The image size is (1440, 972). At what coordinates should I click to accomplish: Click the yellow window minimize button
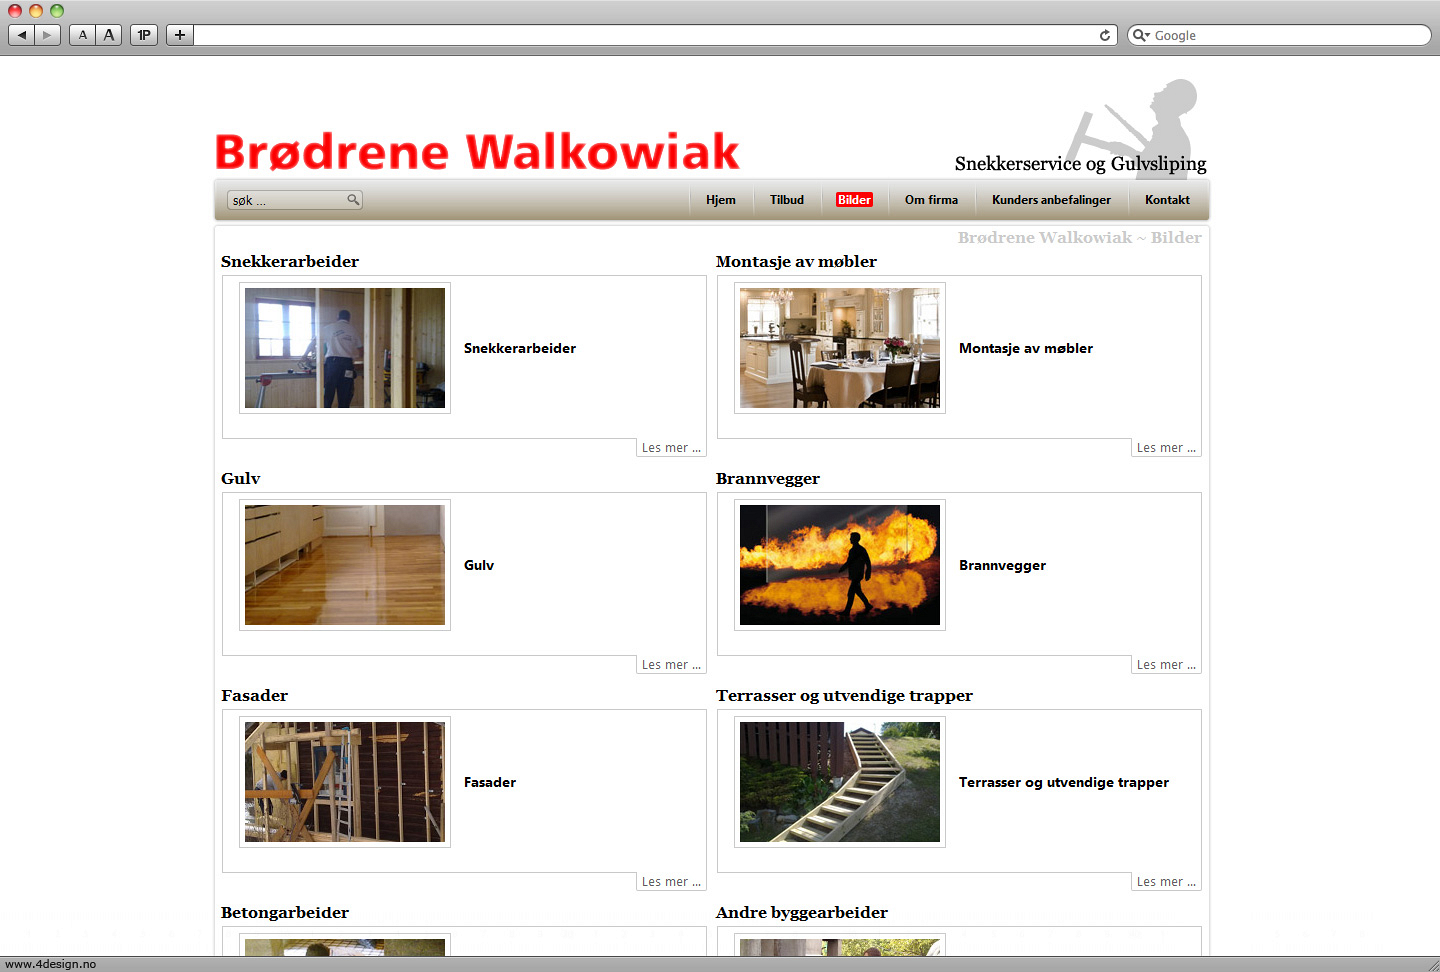pos(36,10)
